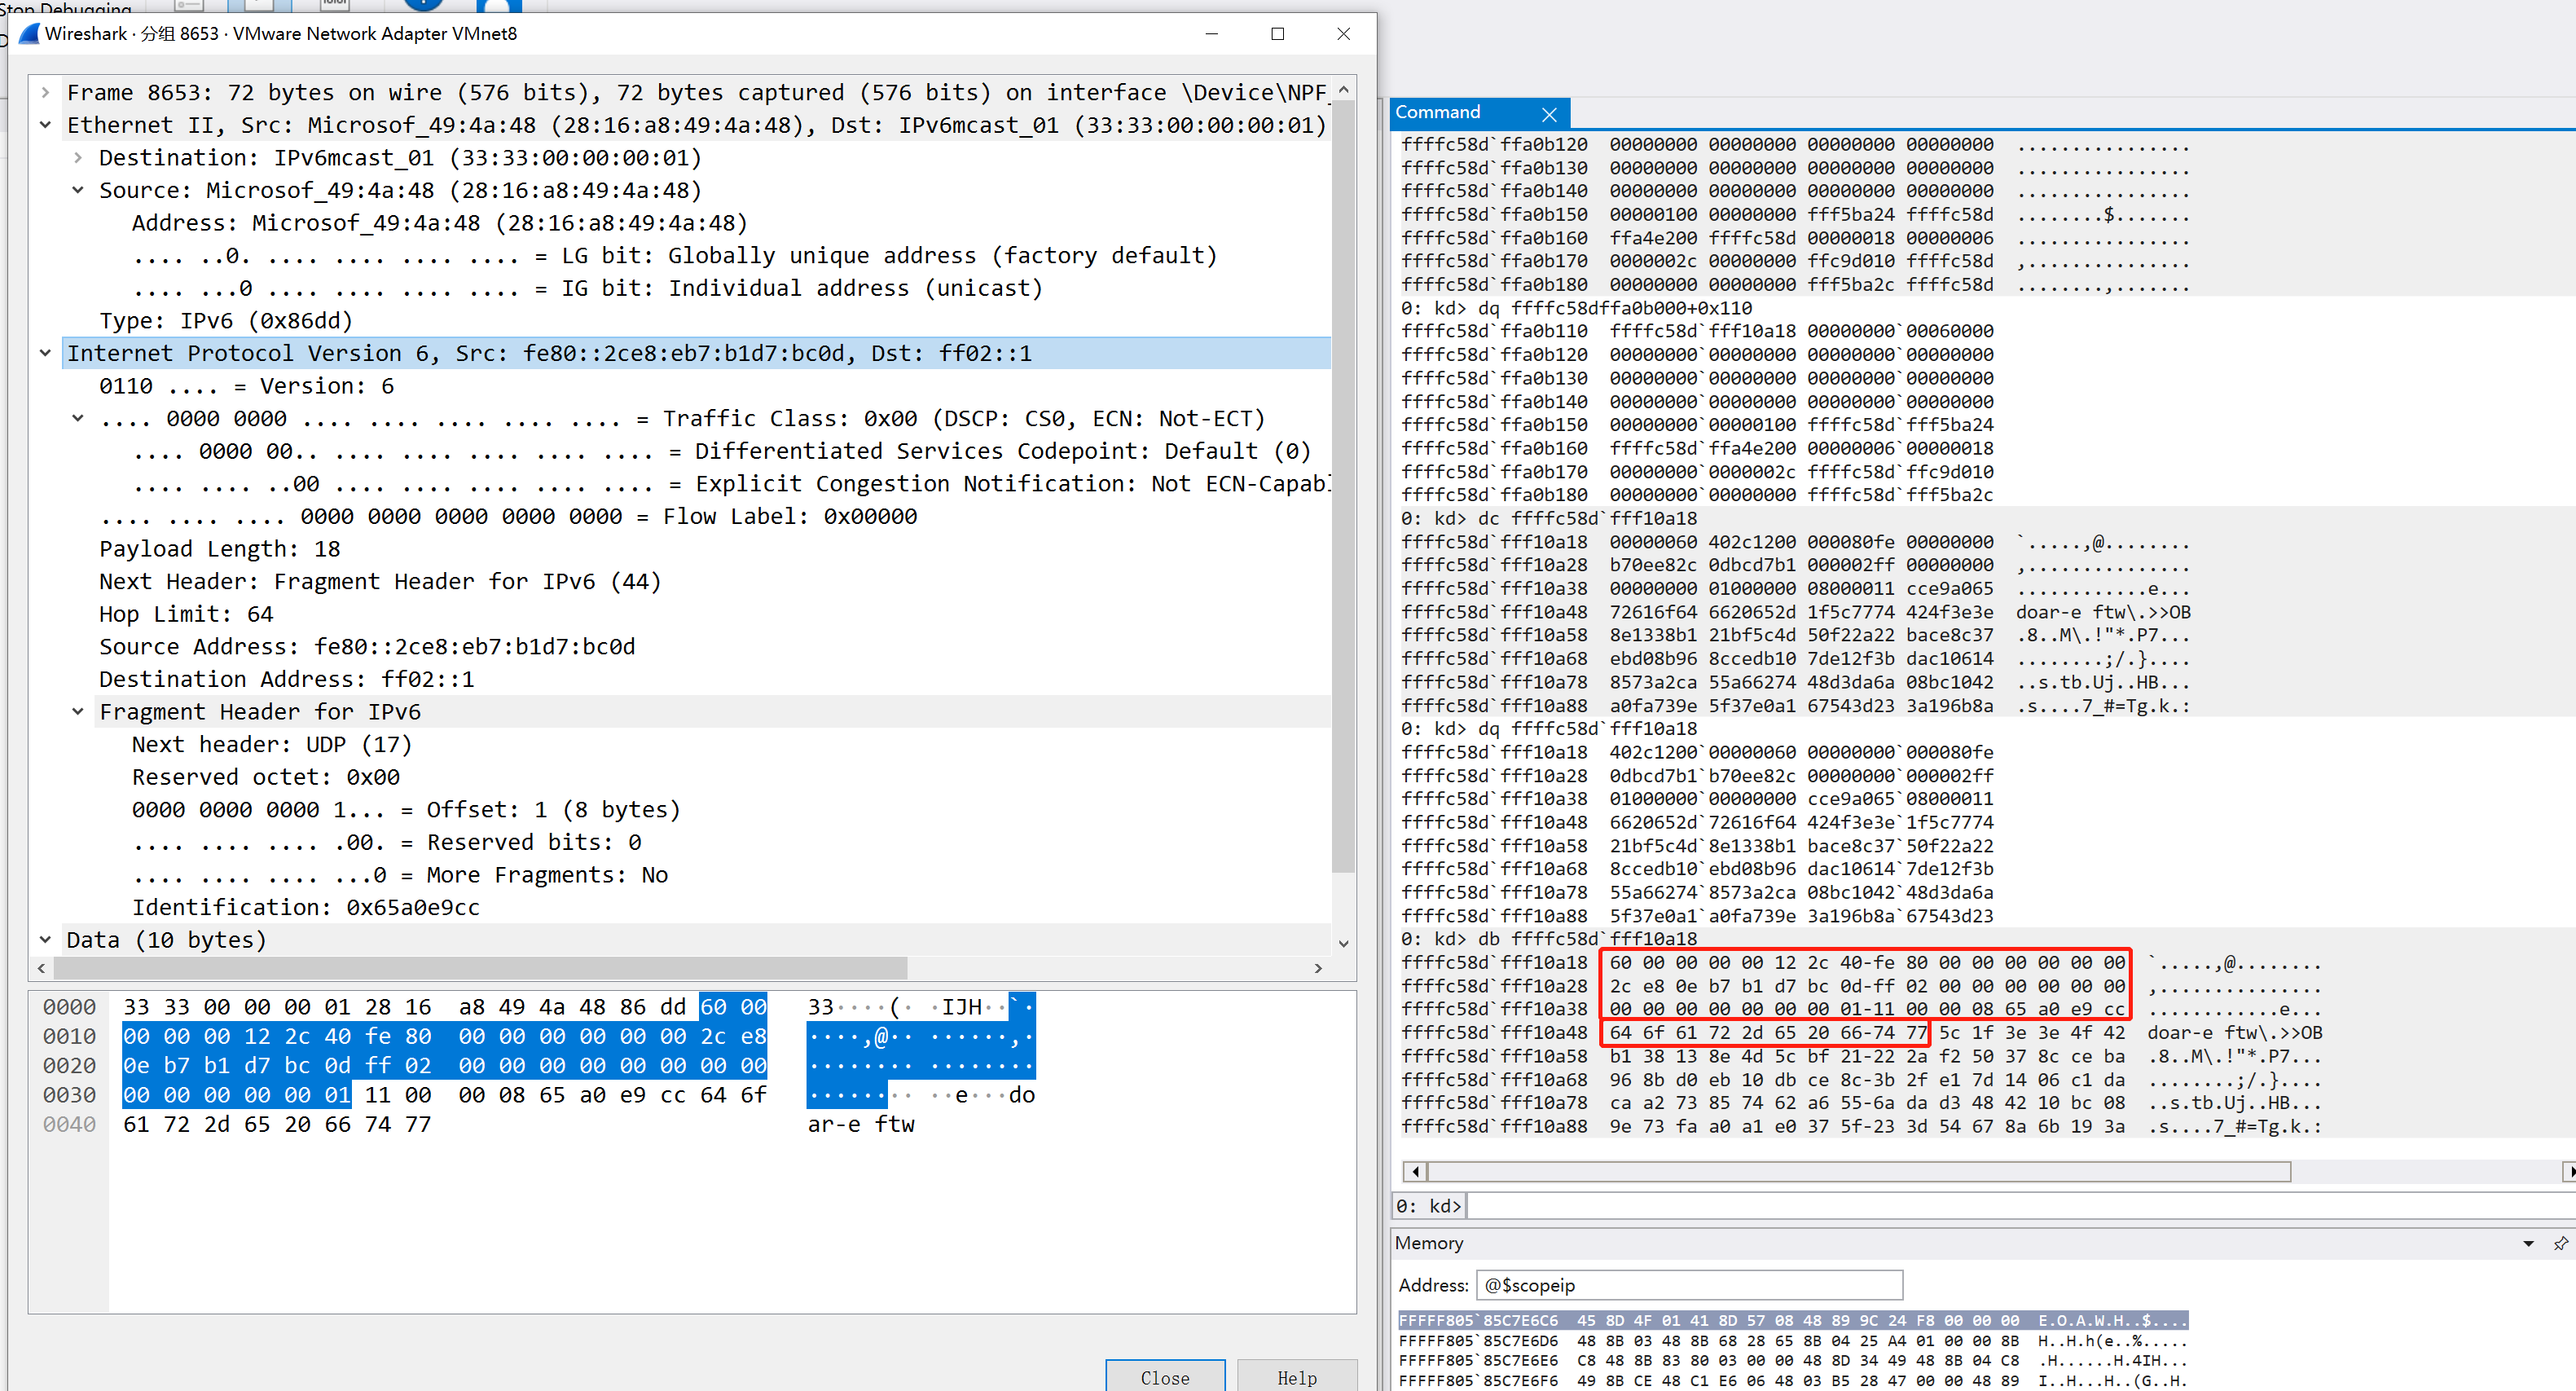Click scroll-up arrow of packet details
The height and width of the screenshot is (1391, 2576).
[1344, 89]
